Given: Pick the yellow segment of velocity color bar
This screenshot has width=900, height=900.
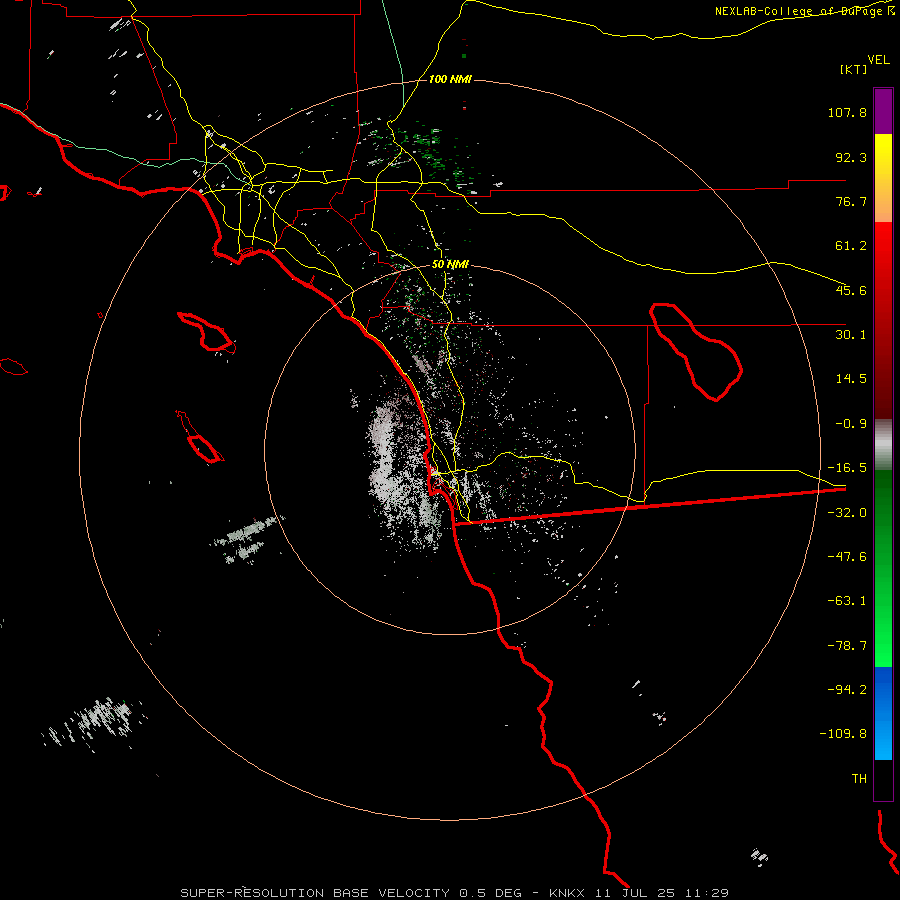Looking at the screenshot, I should tap(883, 166).
